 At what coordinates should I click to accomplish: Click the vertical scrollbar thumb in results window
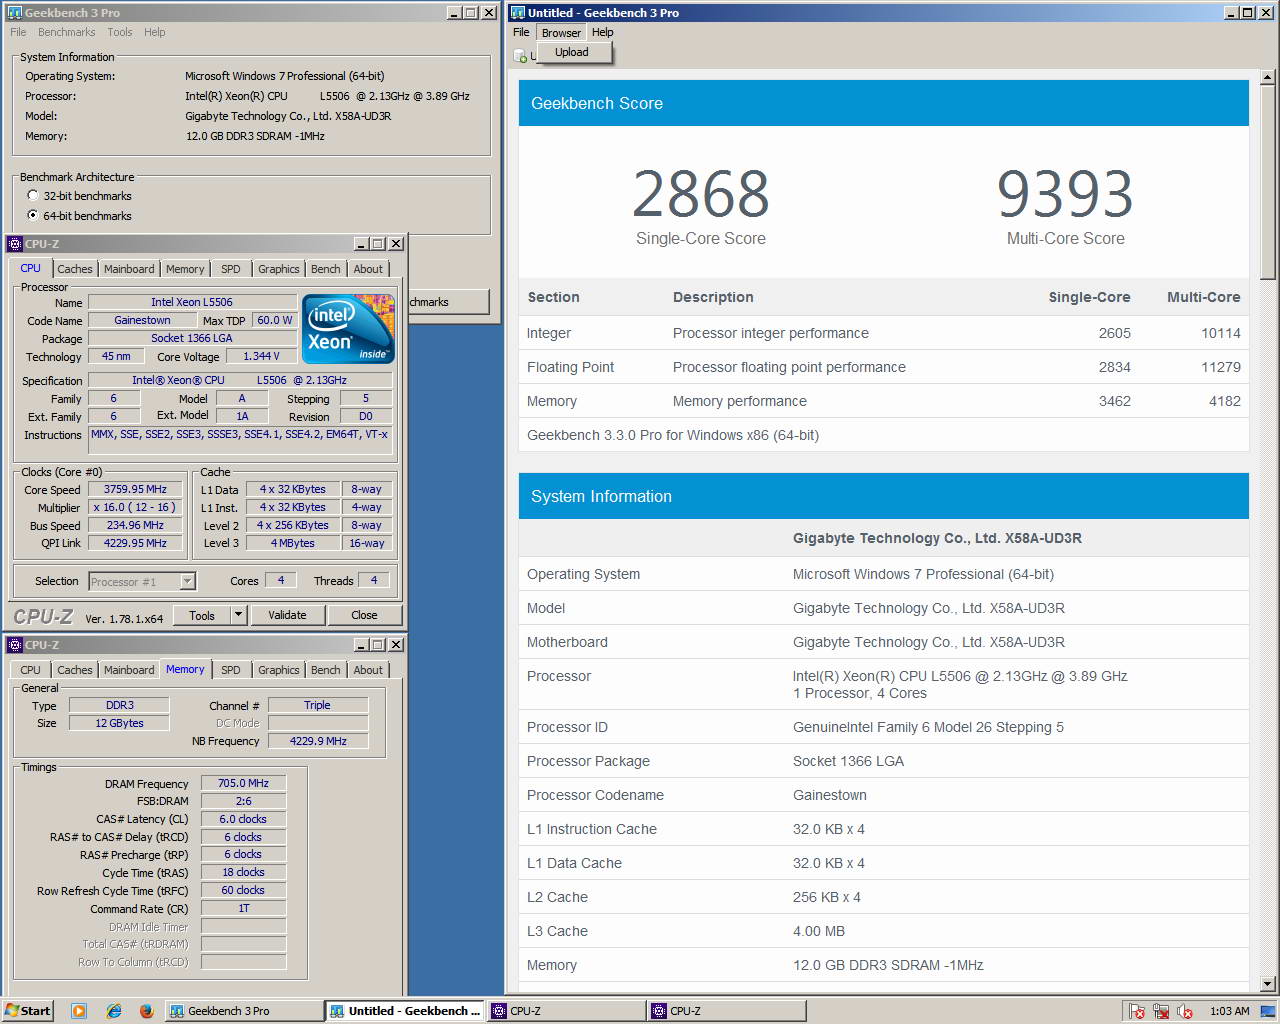pyautogui.click(x=1268, y=182)
